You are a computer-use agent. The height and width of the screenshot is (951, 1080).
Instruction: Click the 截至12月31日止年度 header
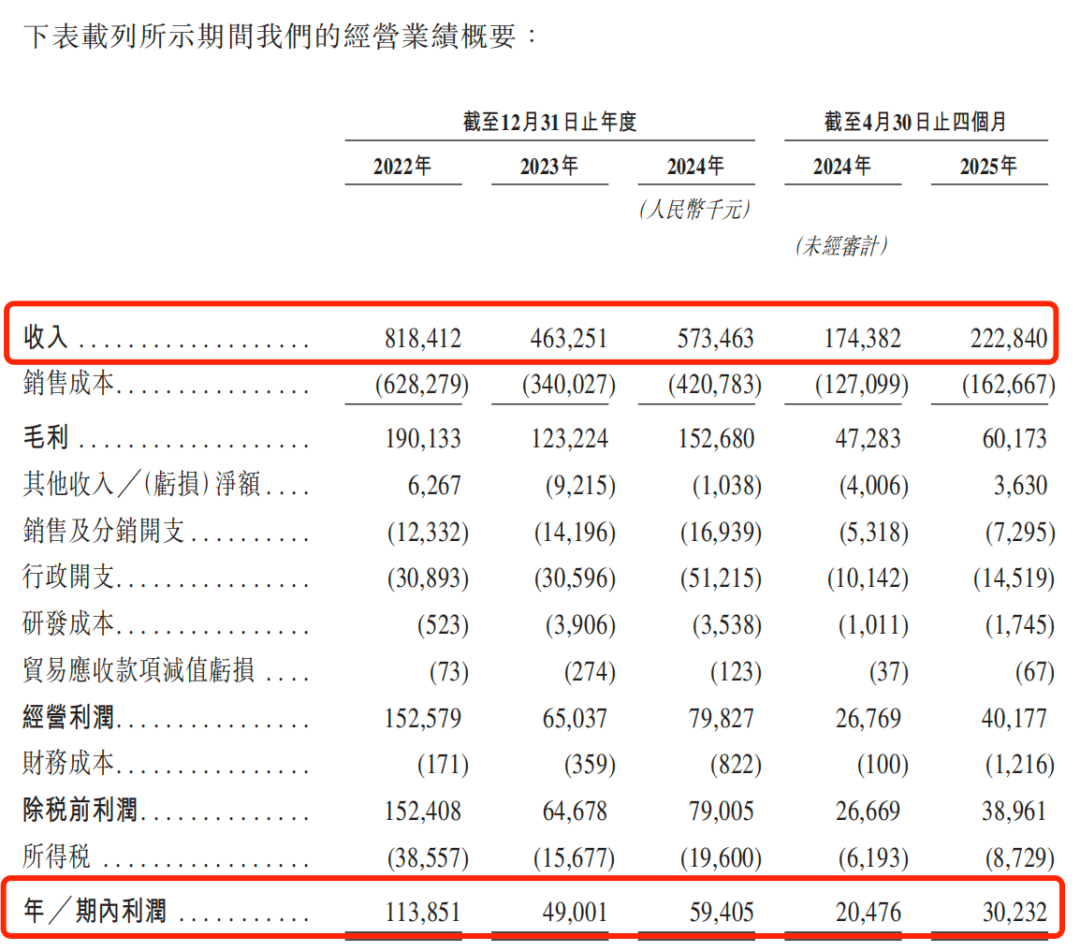pyautogui.click(x=550, y=122)
